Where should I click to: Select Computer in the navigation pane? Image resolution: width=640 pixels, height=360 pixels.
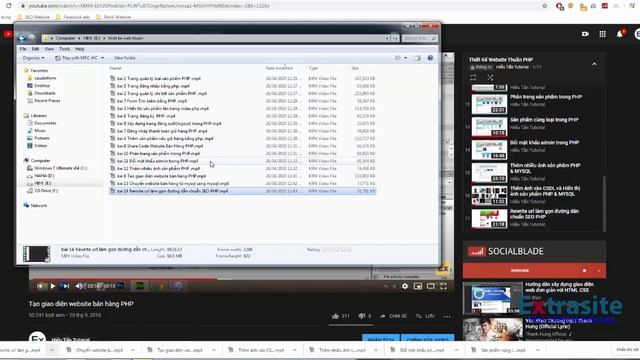pyautogui.click(x=40, y=160)
